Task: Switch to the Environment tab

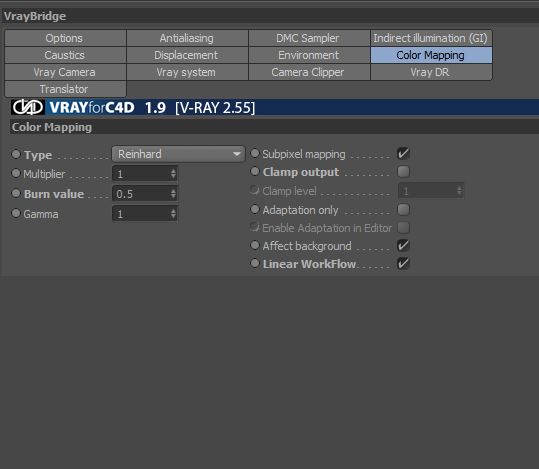Action: click(x=309, y=55)
